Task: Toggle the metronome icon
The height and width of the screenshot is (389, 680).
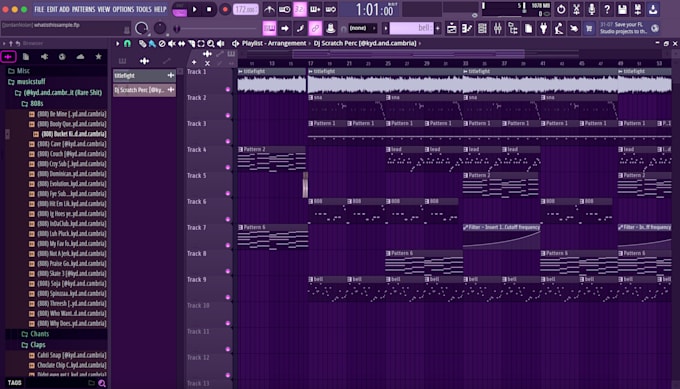Action: point(269,9)
